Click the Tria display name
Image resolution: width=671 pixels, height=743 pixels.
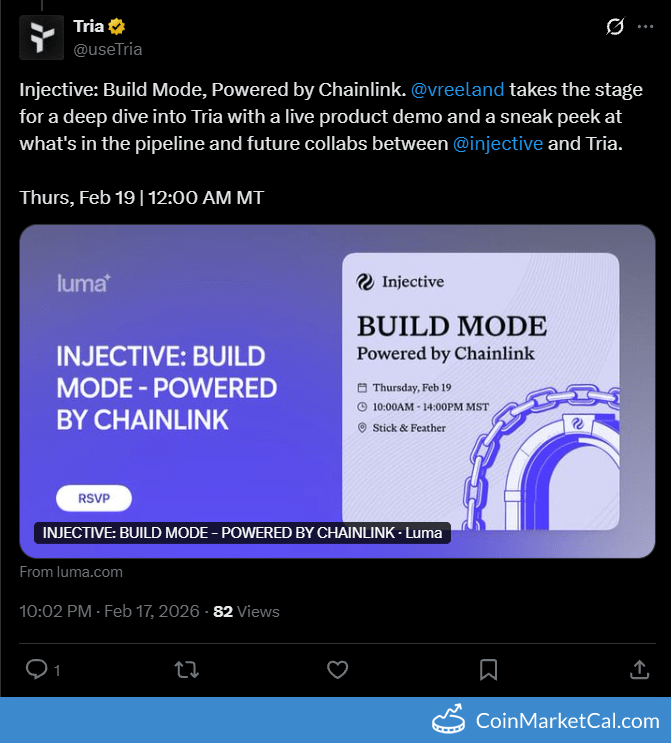(x=88, y=26)
